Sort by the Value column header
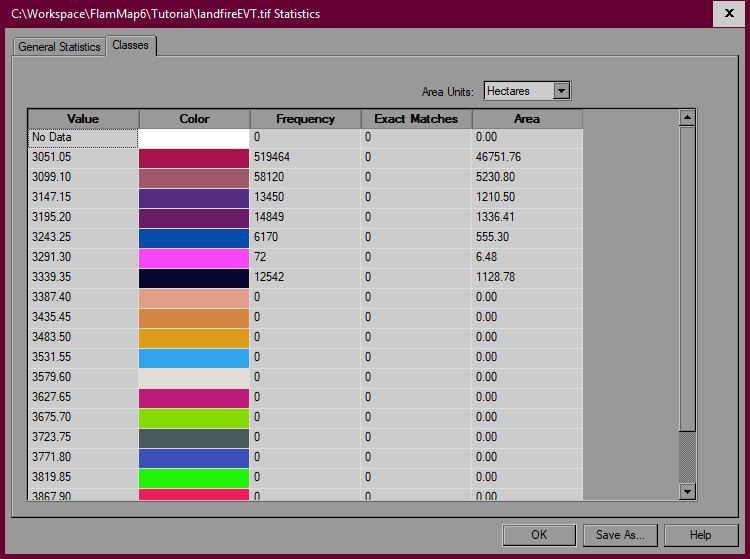The height and width of the screenshot is (559, 750). pyautogui.click(x=83, y=119)
